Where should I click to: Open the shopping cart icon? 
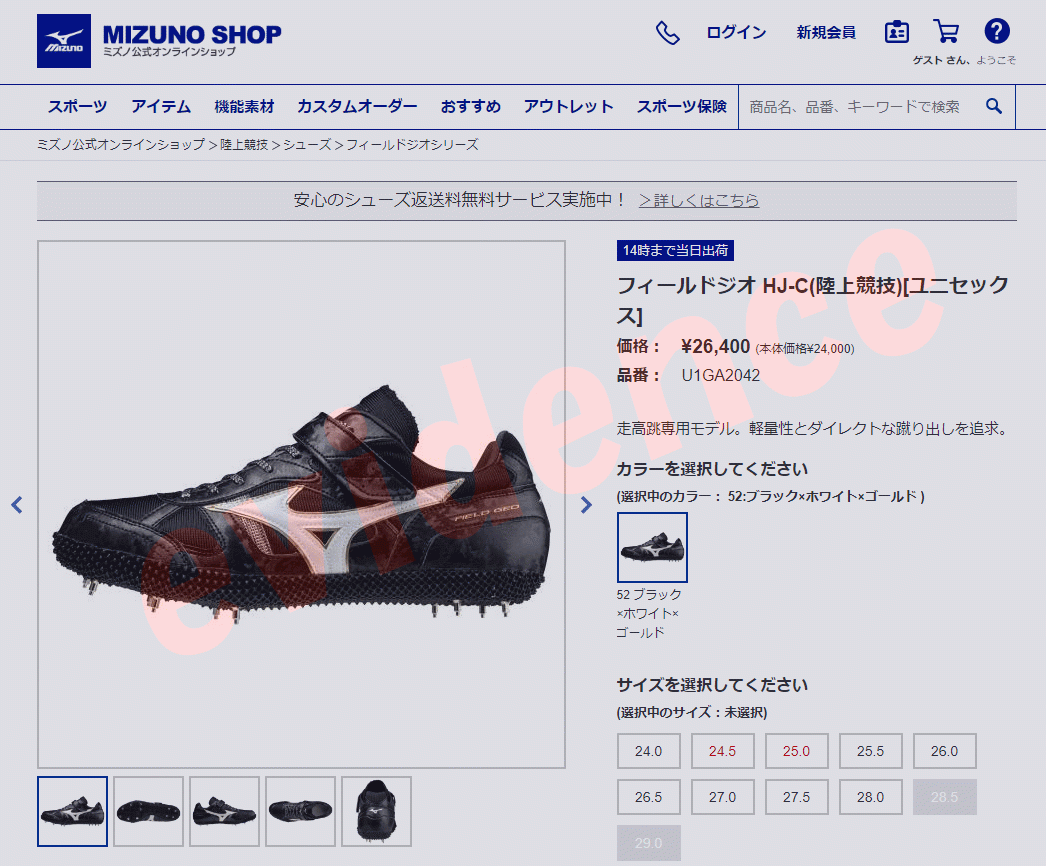click(946, 31)
